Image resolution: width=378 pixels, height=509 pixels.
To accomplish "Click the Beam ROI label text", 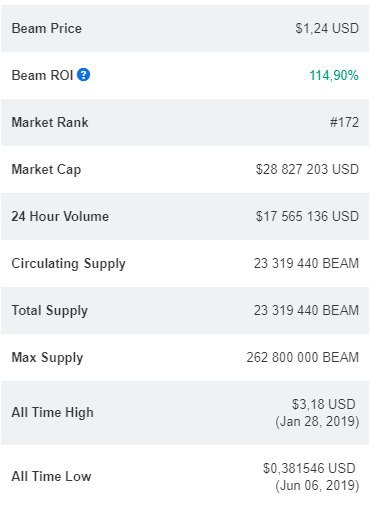I will pyautogui.click(x=42, y=75).
